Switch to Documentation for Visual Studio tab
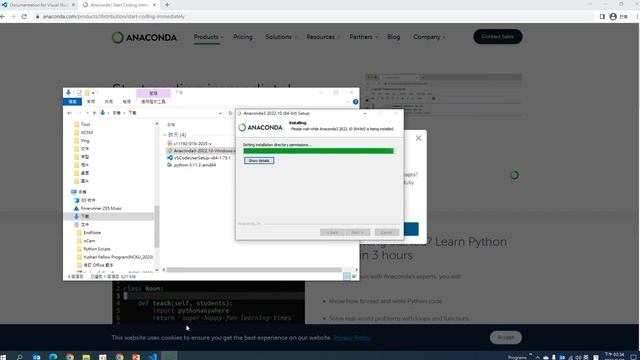This screenshot has width=640, height=360. pos(39,5)
